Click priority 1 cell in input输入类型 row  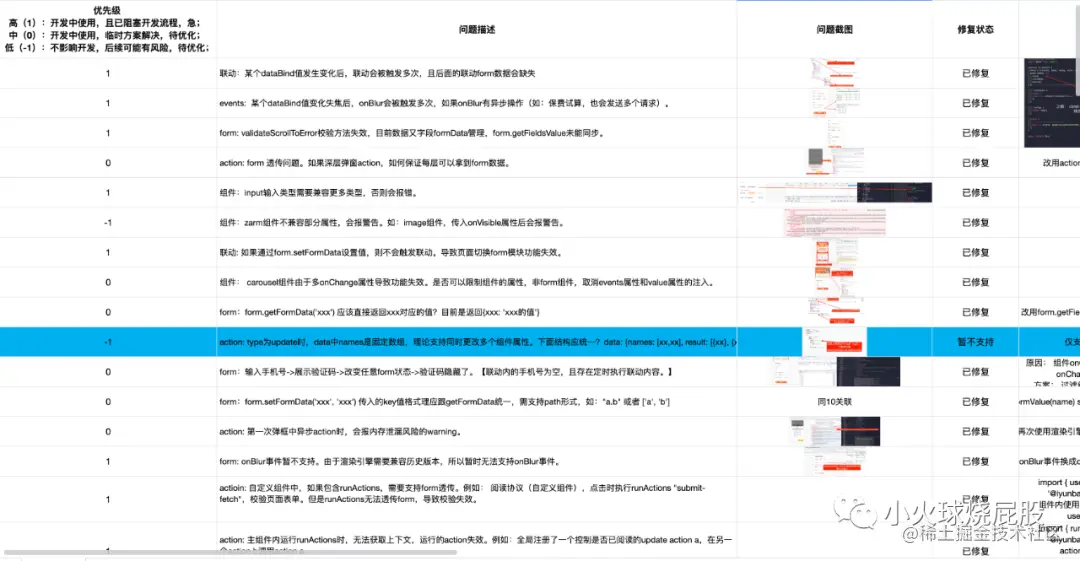pyautogui.click(x=107, y=192)
